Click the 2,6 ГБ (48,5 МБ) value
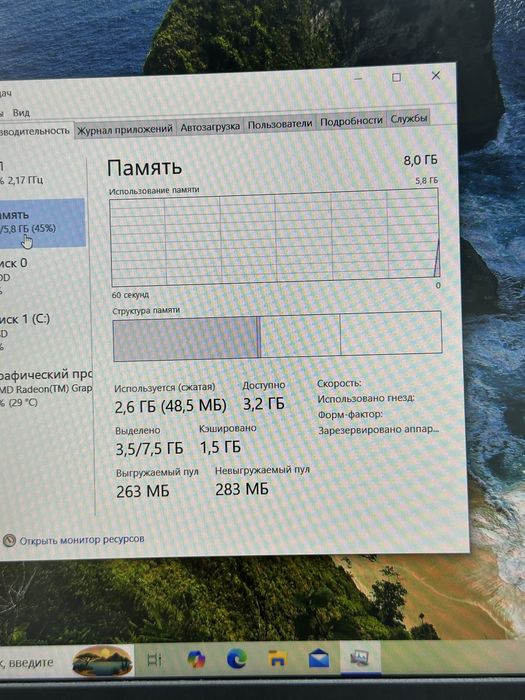The image size is (525, 700). pyautogui.click(x=171, y=406)
